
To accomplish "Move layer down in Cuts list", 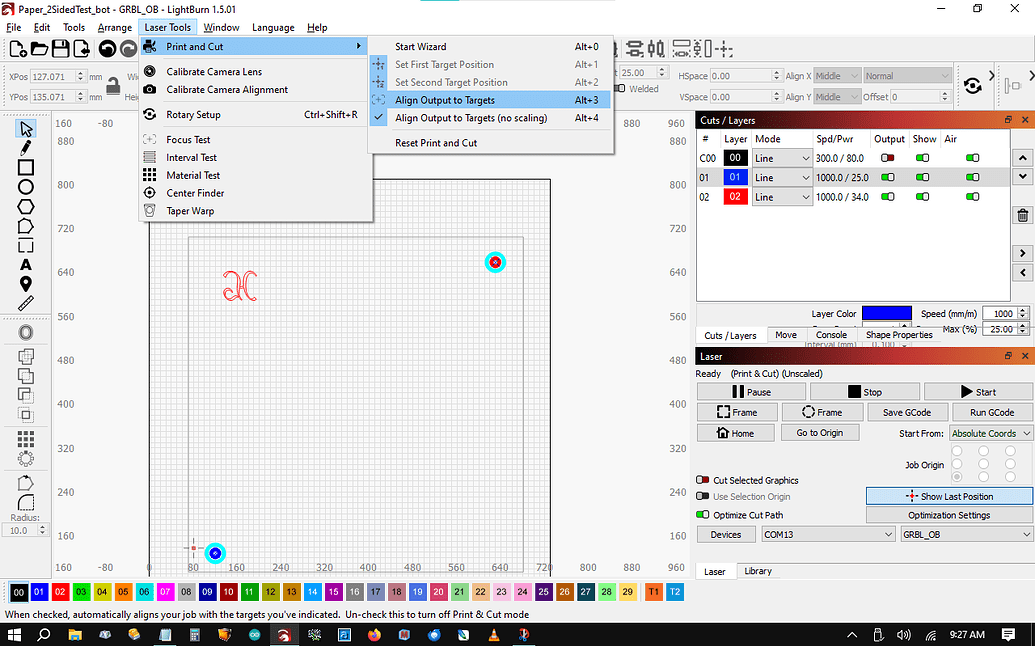I will (x=1022, y=177).
